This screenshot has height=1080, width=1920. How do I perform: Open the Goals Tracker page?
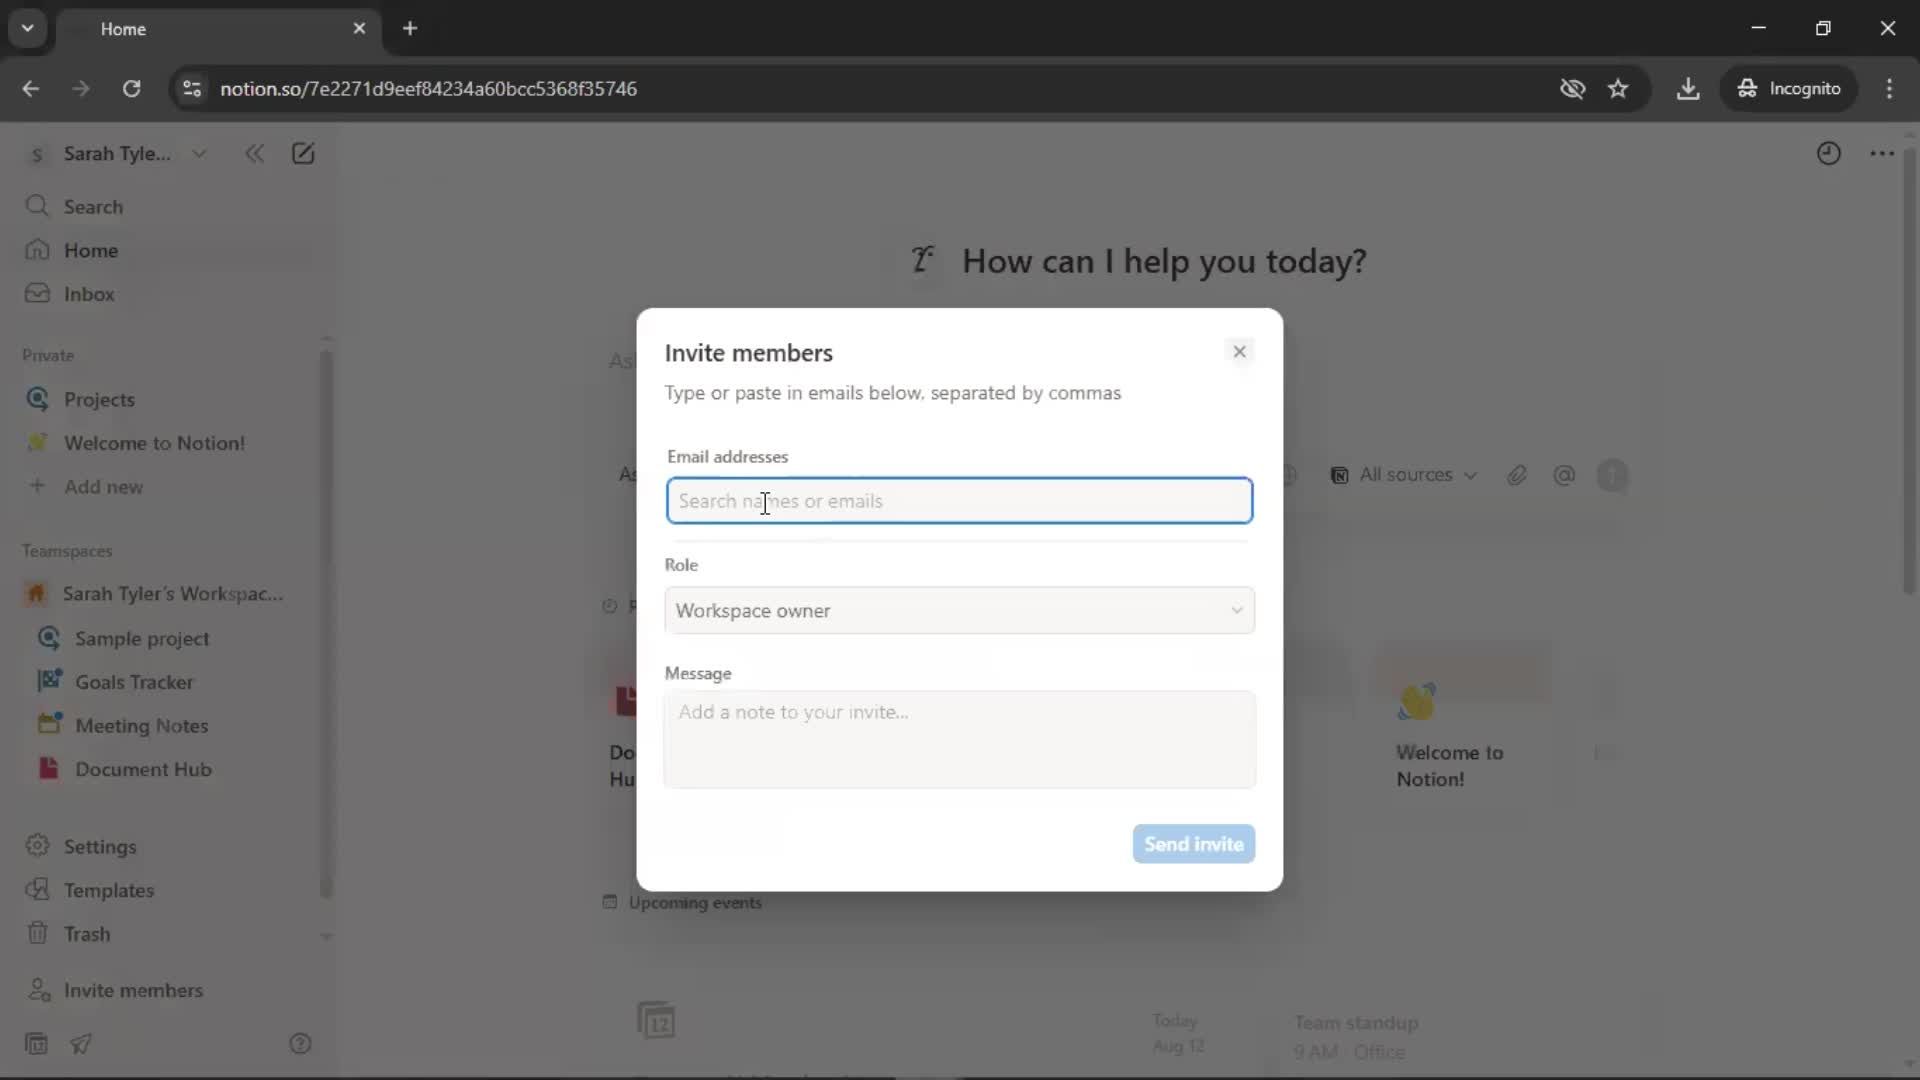pos(134,682)
